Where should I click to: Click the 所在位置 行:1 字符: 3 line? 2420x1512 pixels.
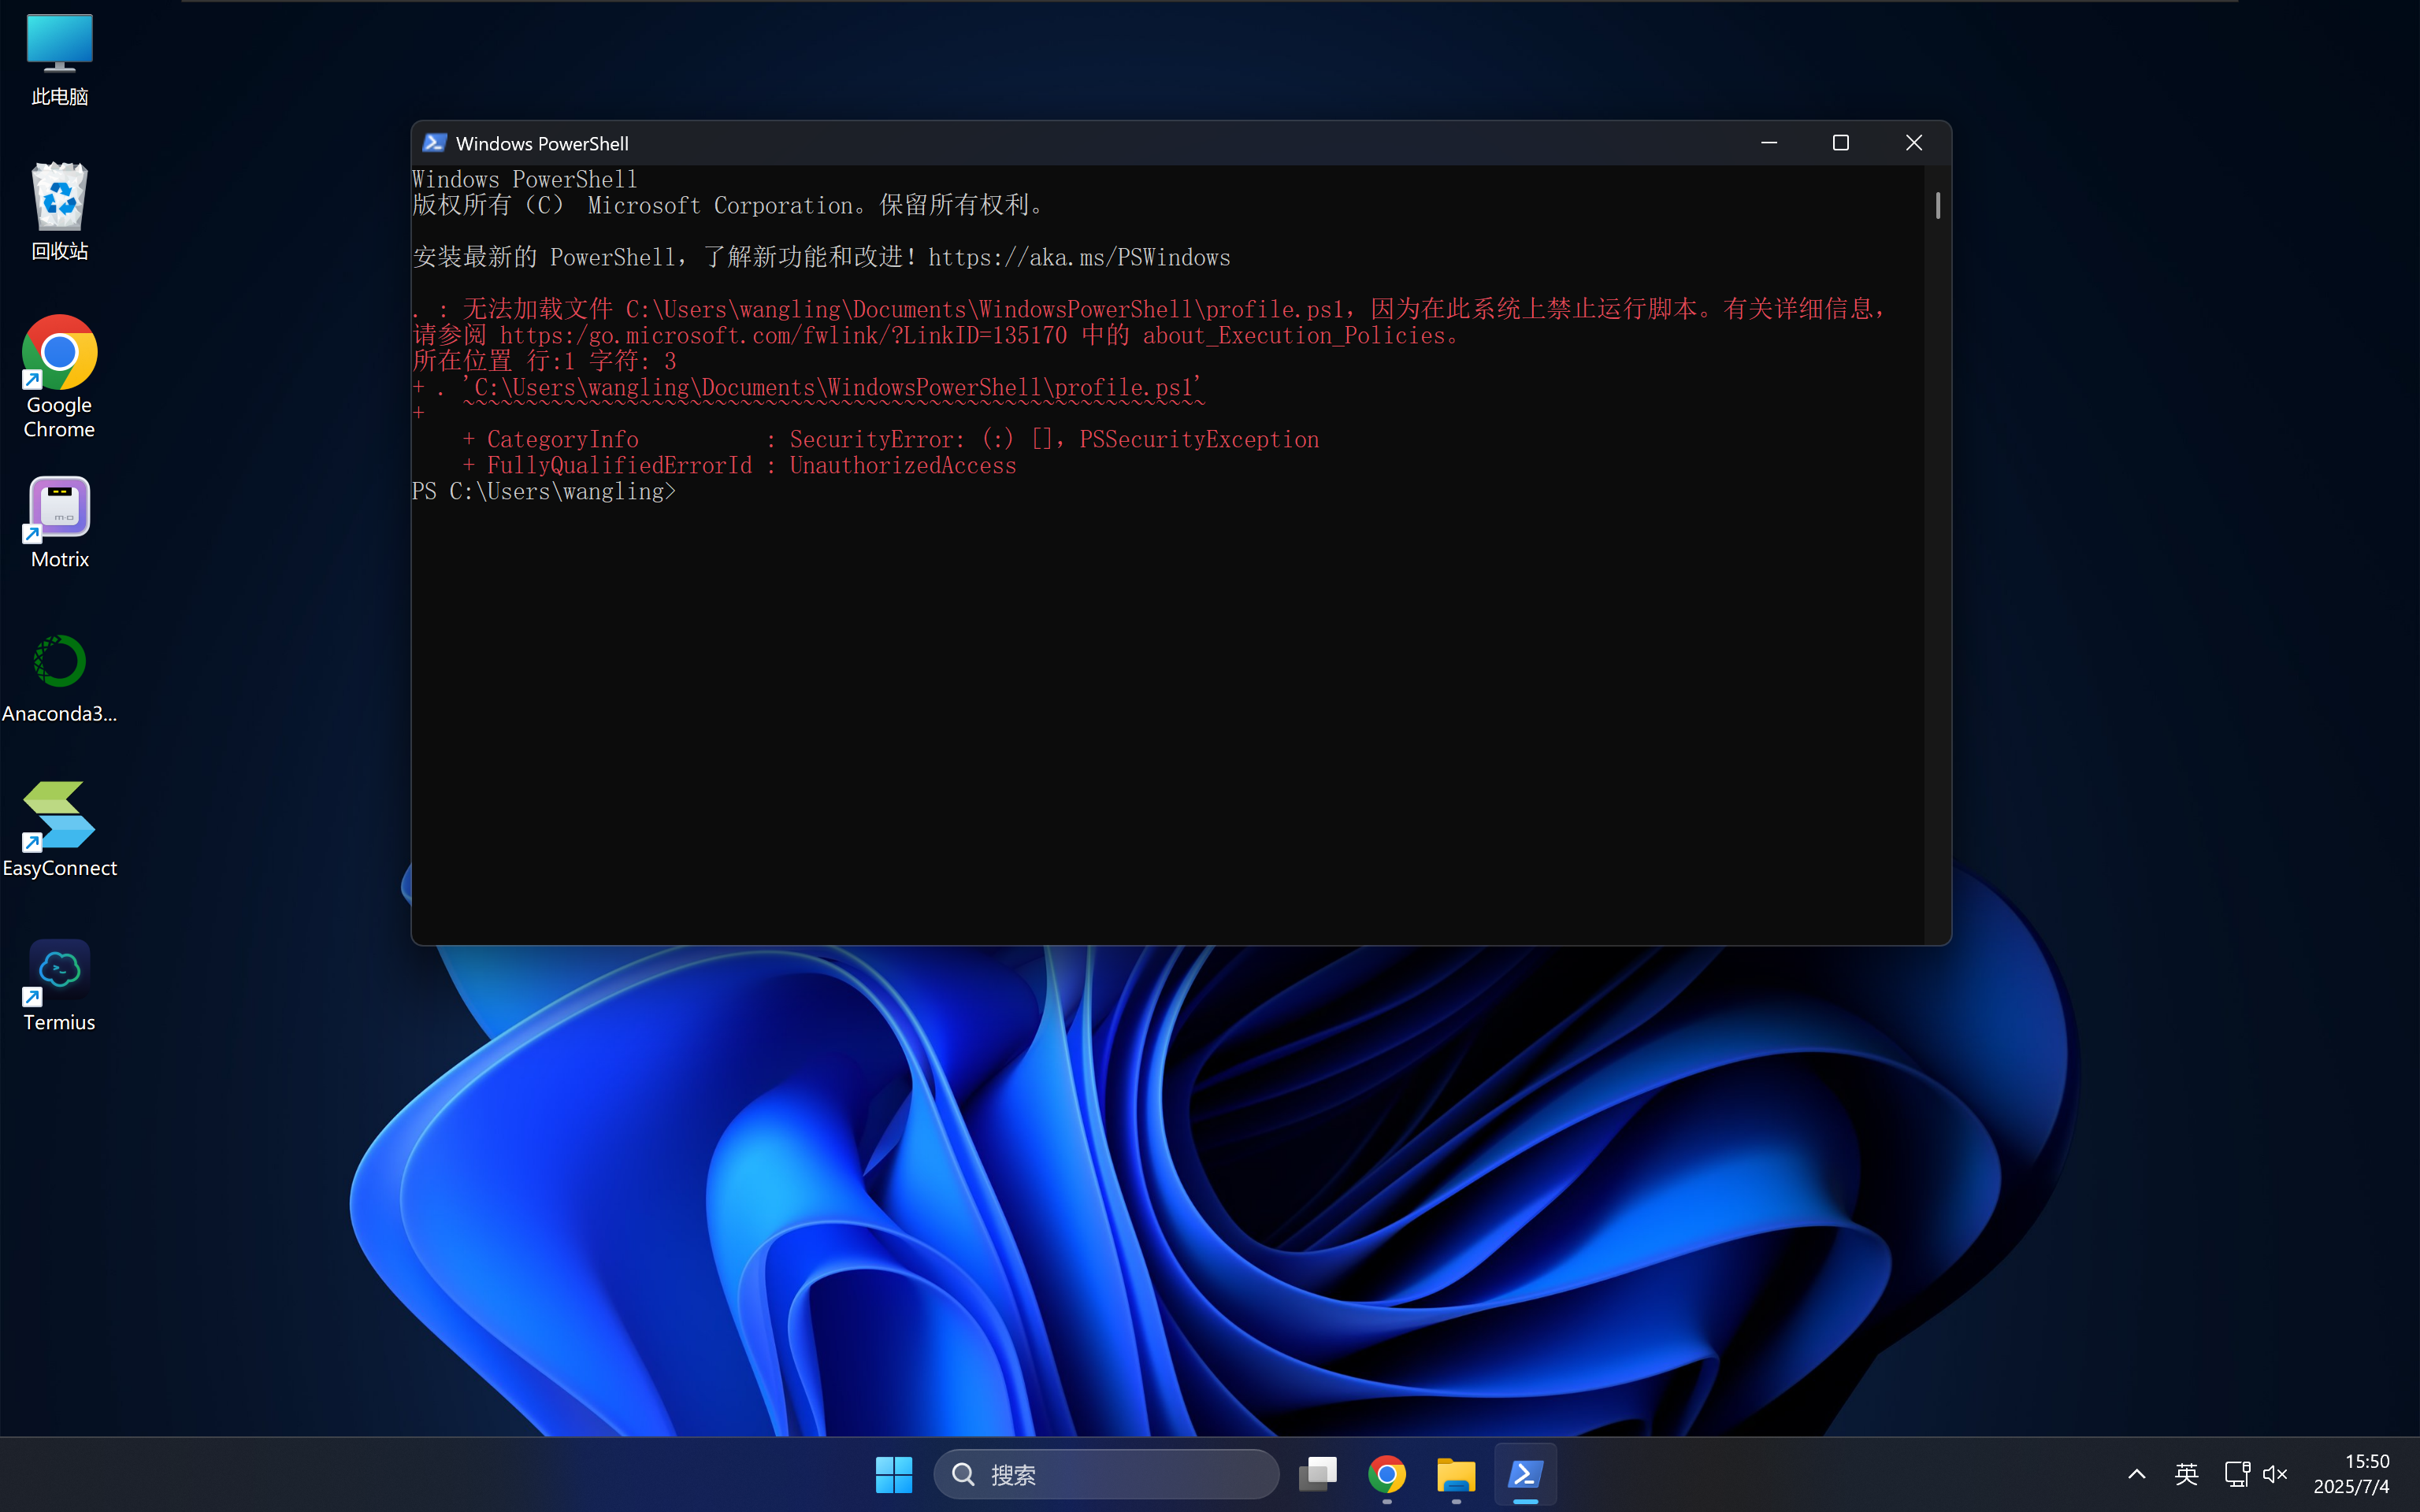tap(545, 362)
